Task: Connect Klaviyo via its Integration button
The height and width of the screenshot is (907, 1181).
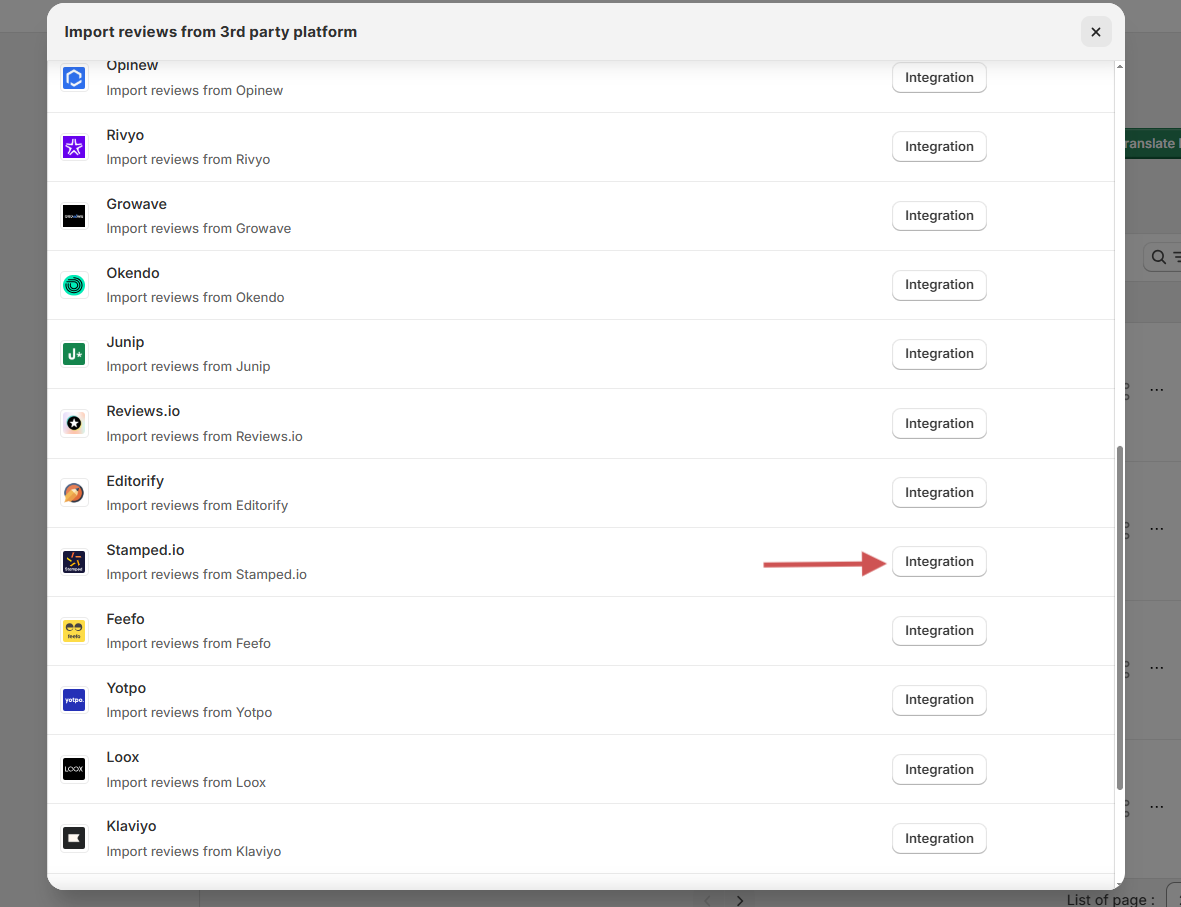Action: point(938,839)
